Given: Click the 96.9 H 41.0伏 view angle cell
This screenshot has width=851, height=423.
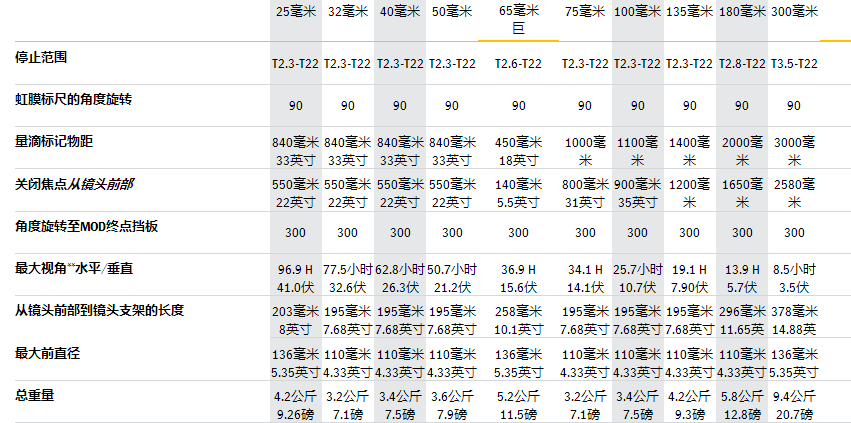Looking at the screenshot, I should pyautogui.click(x=295, y=278).
